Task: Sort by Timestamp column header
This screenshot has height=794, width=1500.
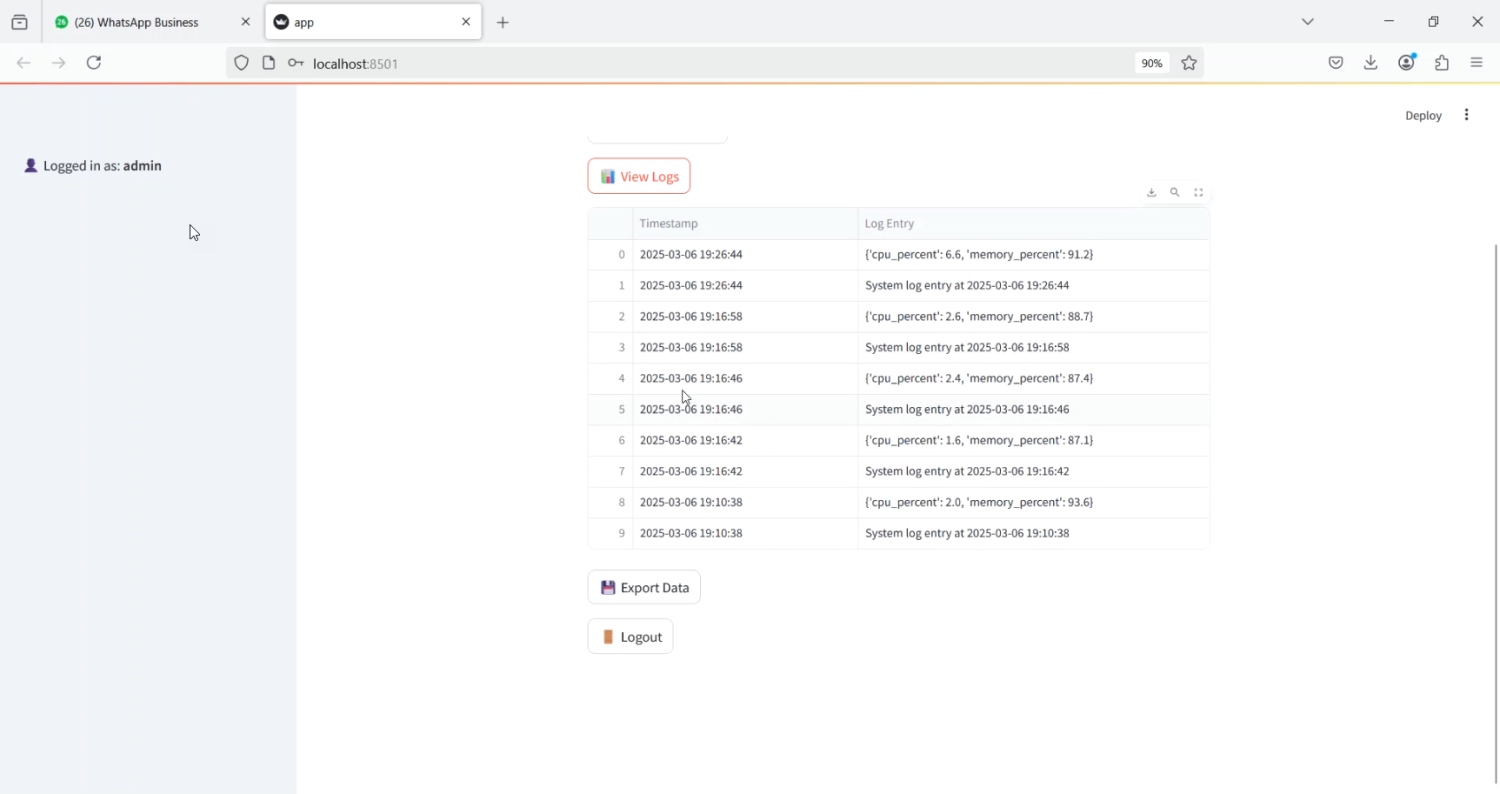Action: tap(669, 224)
